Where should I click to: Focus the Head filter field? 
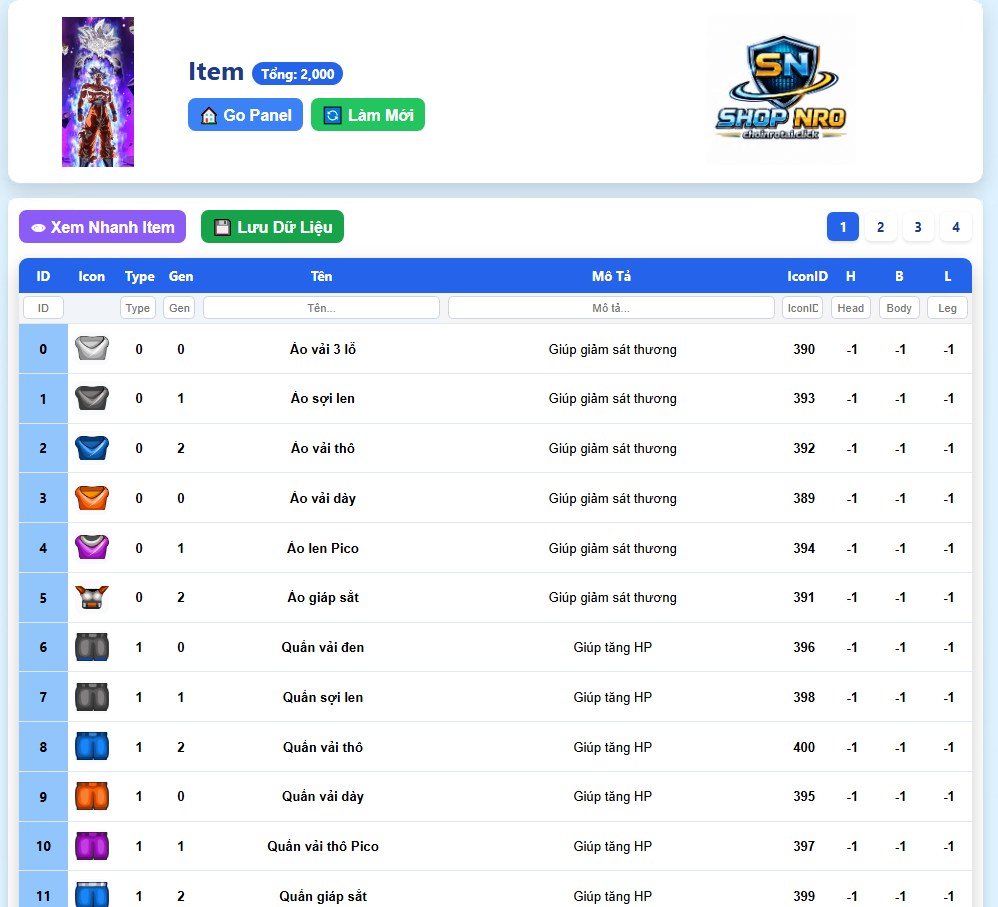click(x=850, y=307)
